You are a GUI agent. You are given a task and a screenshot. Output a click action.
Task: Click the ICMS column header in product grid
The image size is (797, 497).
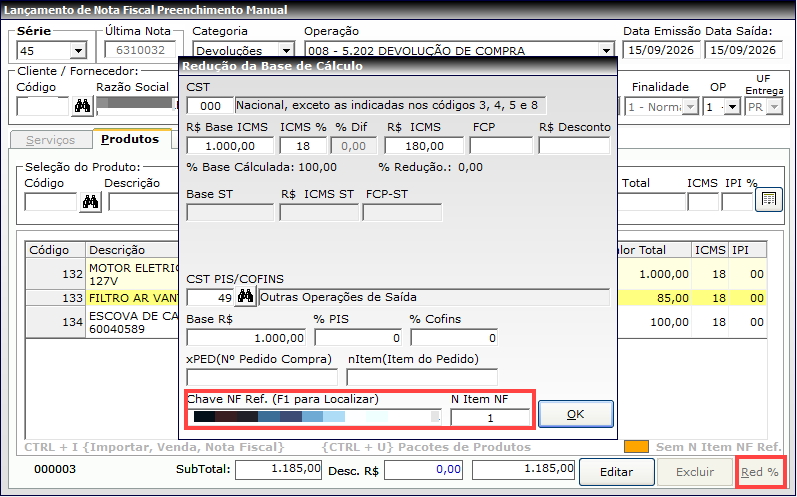(710, 250)
